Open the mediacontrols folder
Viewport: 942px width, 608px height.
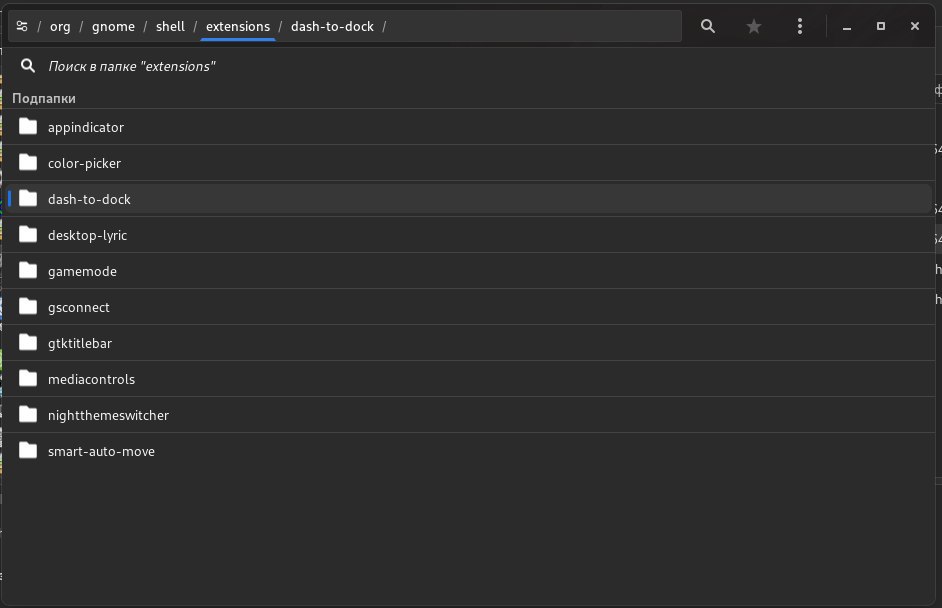469,379
